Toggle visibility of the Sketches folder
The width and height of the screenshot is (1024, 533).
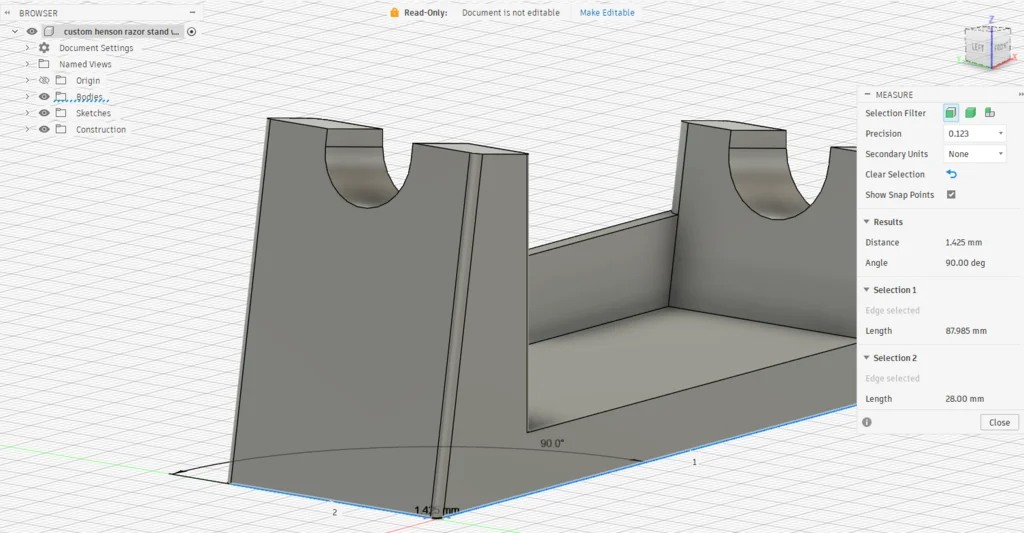pyautogui.click(x=44, y=113)
